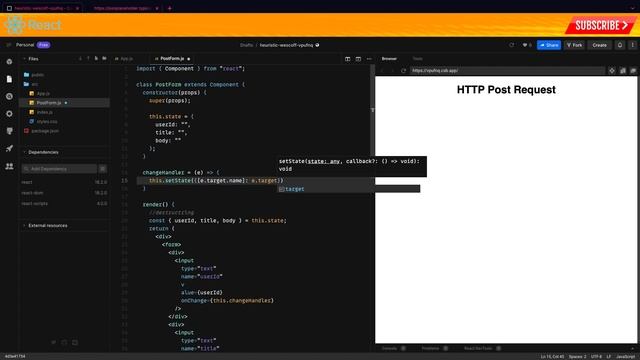Screen dimensions: 640x360
Task: Click the preview responsive view icon
Action: pos(622,71)
